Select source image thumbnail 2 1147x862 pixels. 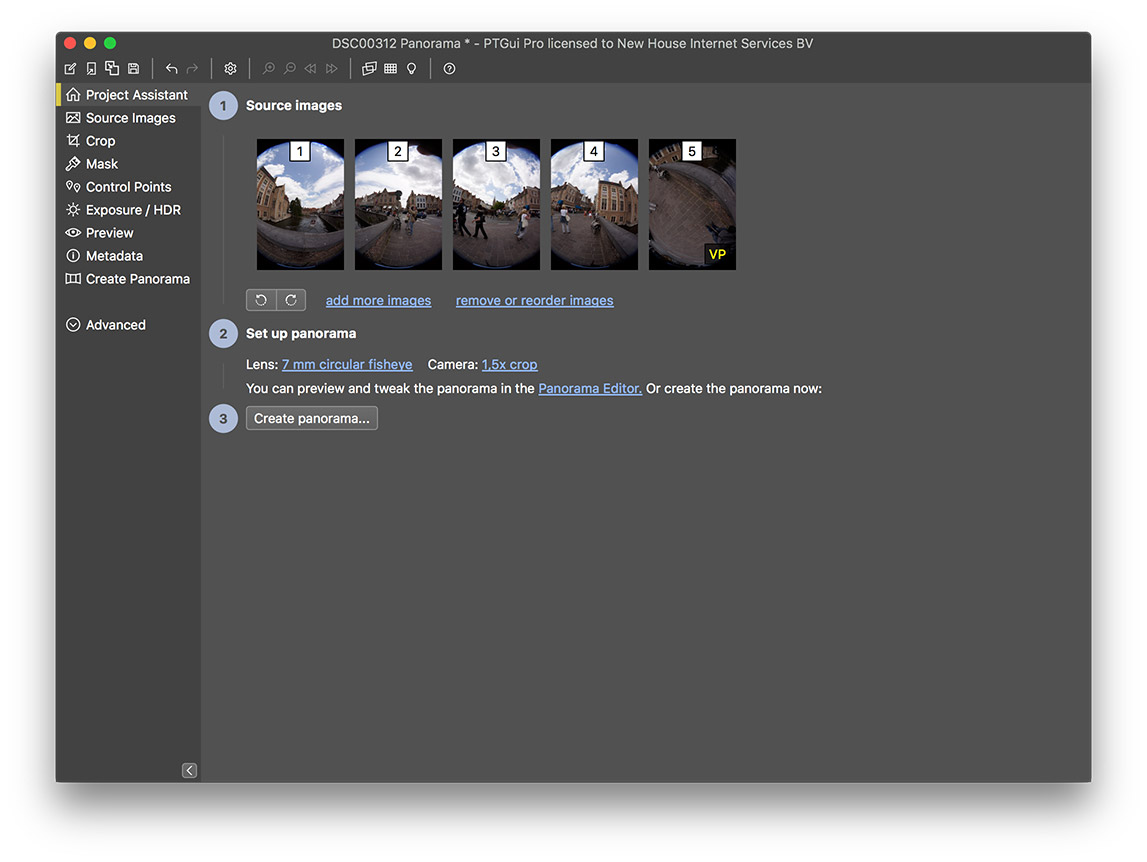[399, 204]
